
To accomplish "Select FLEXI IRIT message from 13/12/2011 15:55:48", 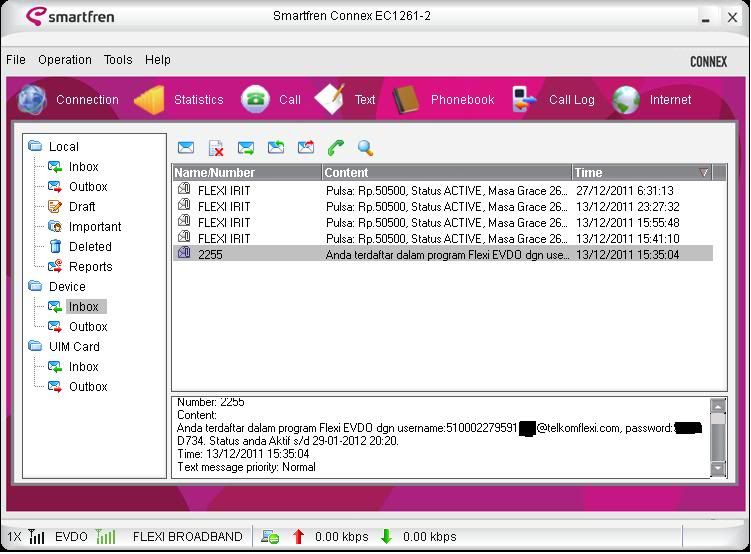I will [x=443, y=223].
